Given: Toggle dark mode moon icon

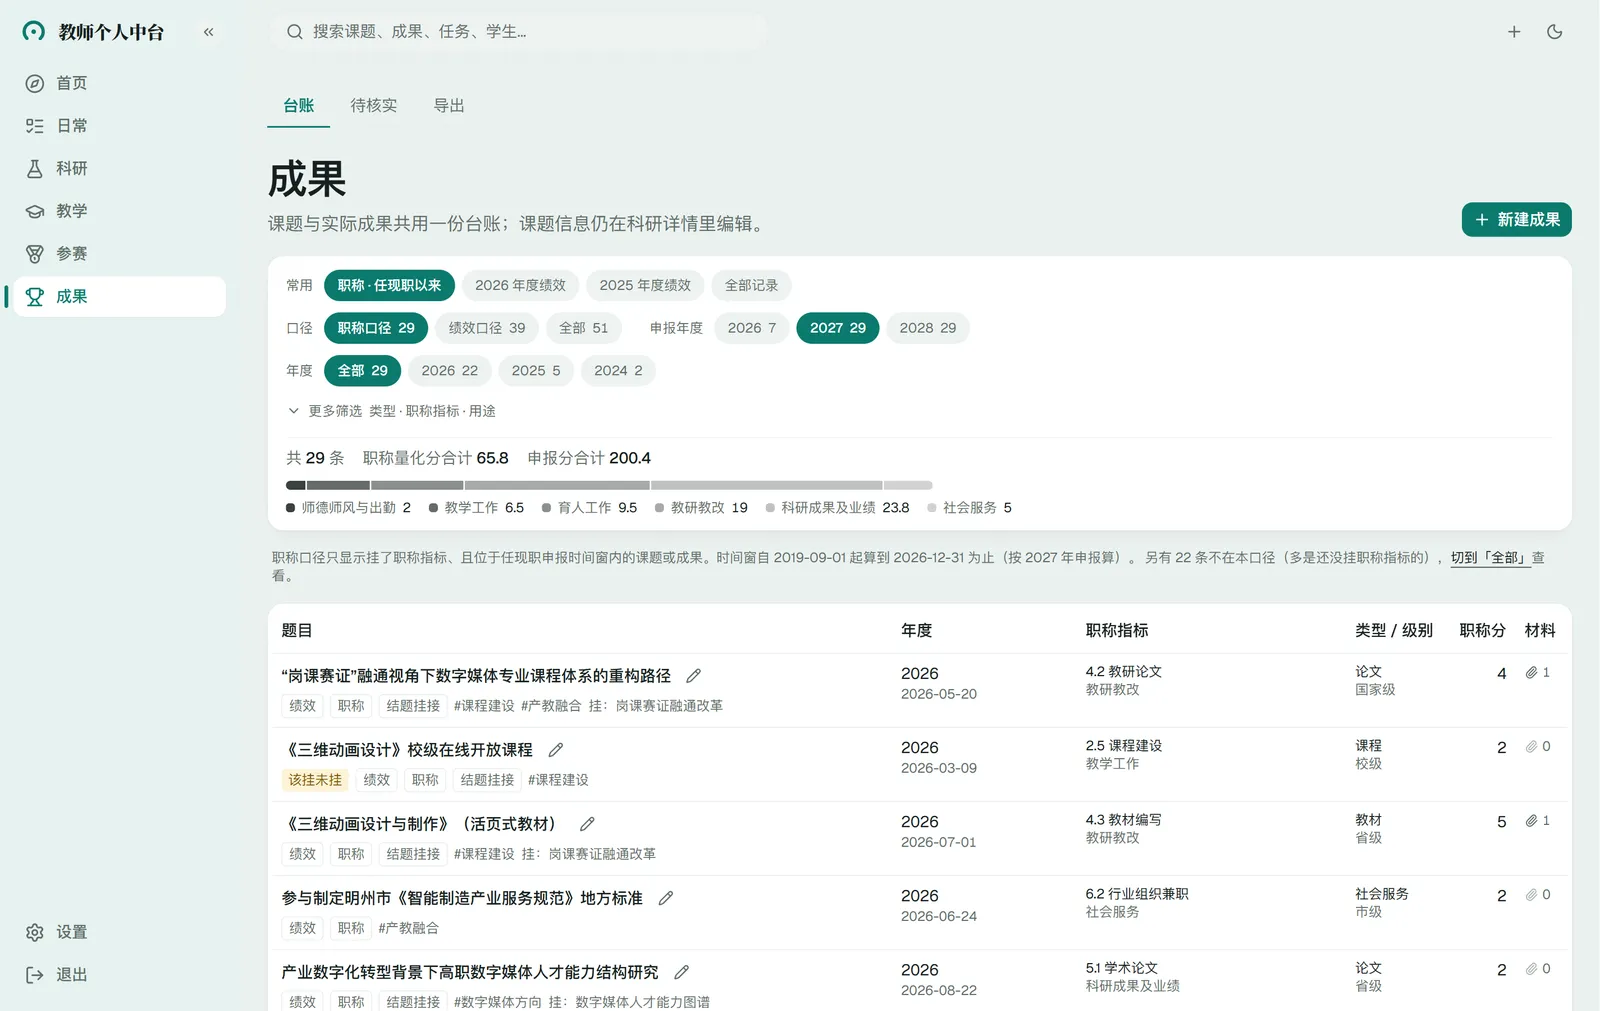Looking at the screenshot, I should click(x=1555, y=32).
